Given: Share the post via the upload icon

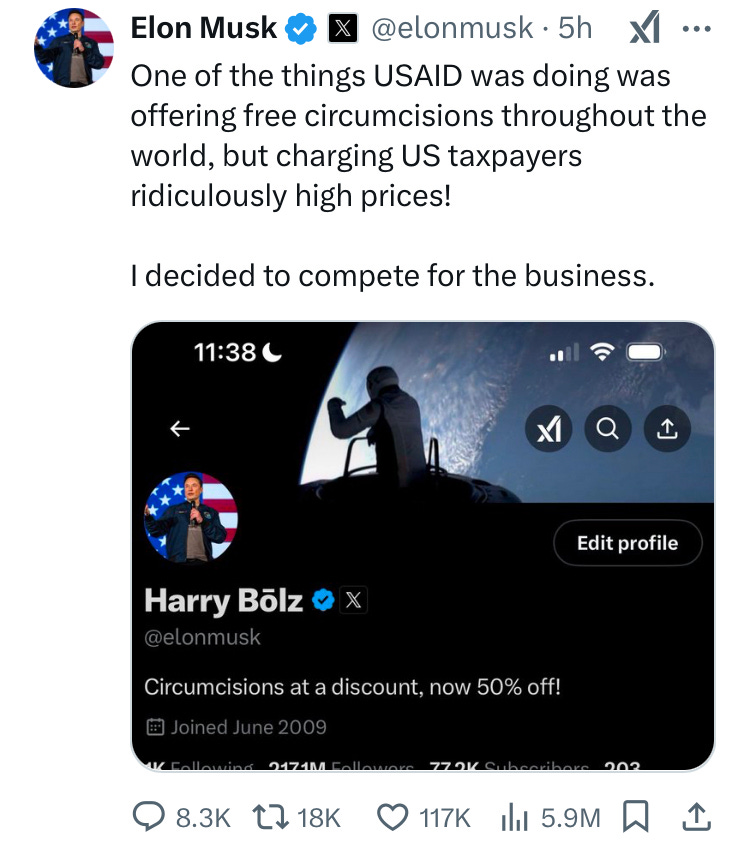Looking at the screenshot, I should pyautogui.click(x=697, y=817).
